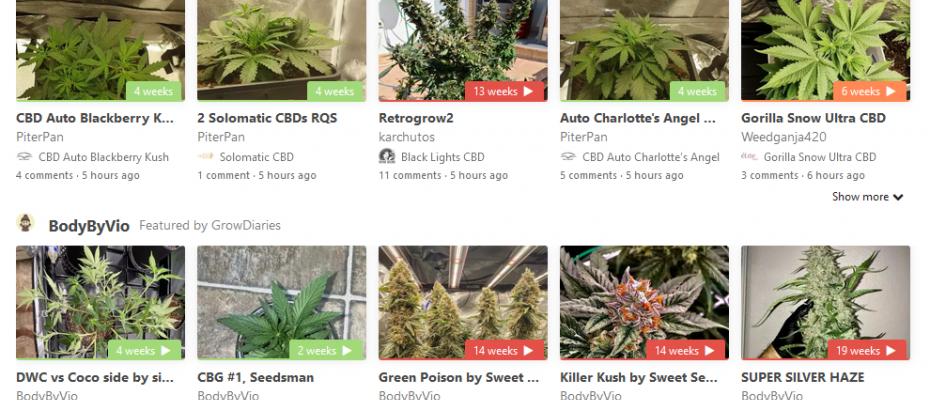The height and width of the screenshot is (400, 930).
Task: Open the Retrogrow2 diary title
Action: pyautogui.click(x=416, y=118)
